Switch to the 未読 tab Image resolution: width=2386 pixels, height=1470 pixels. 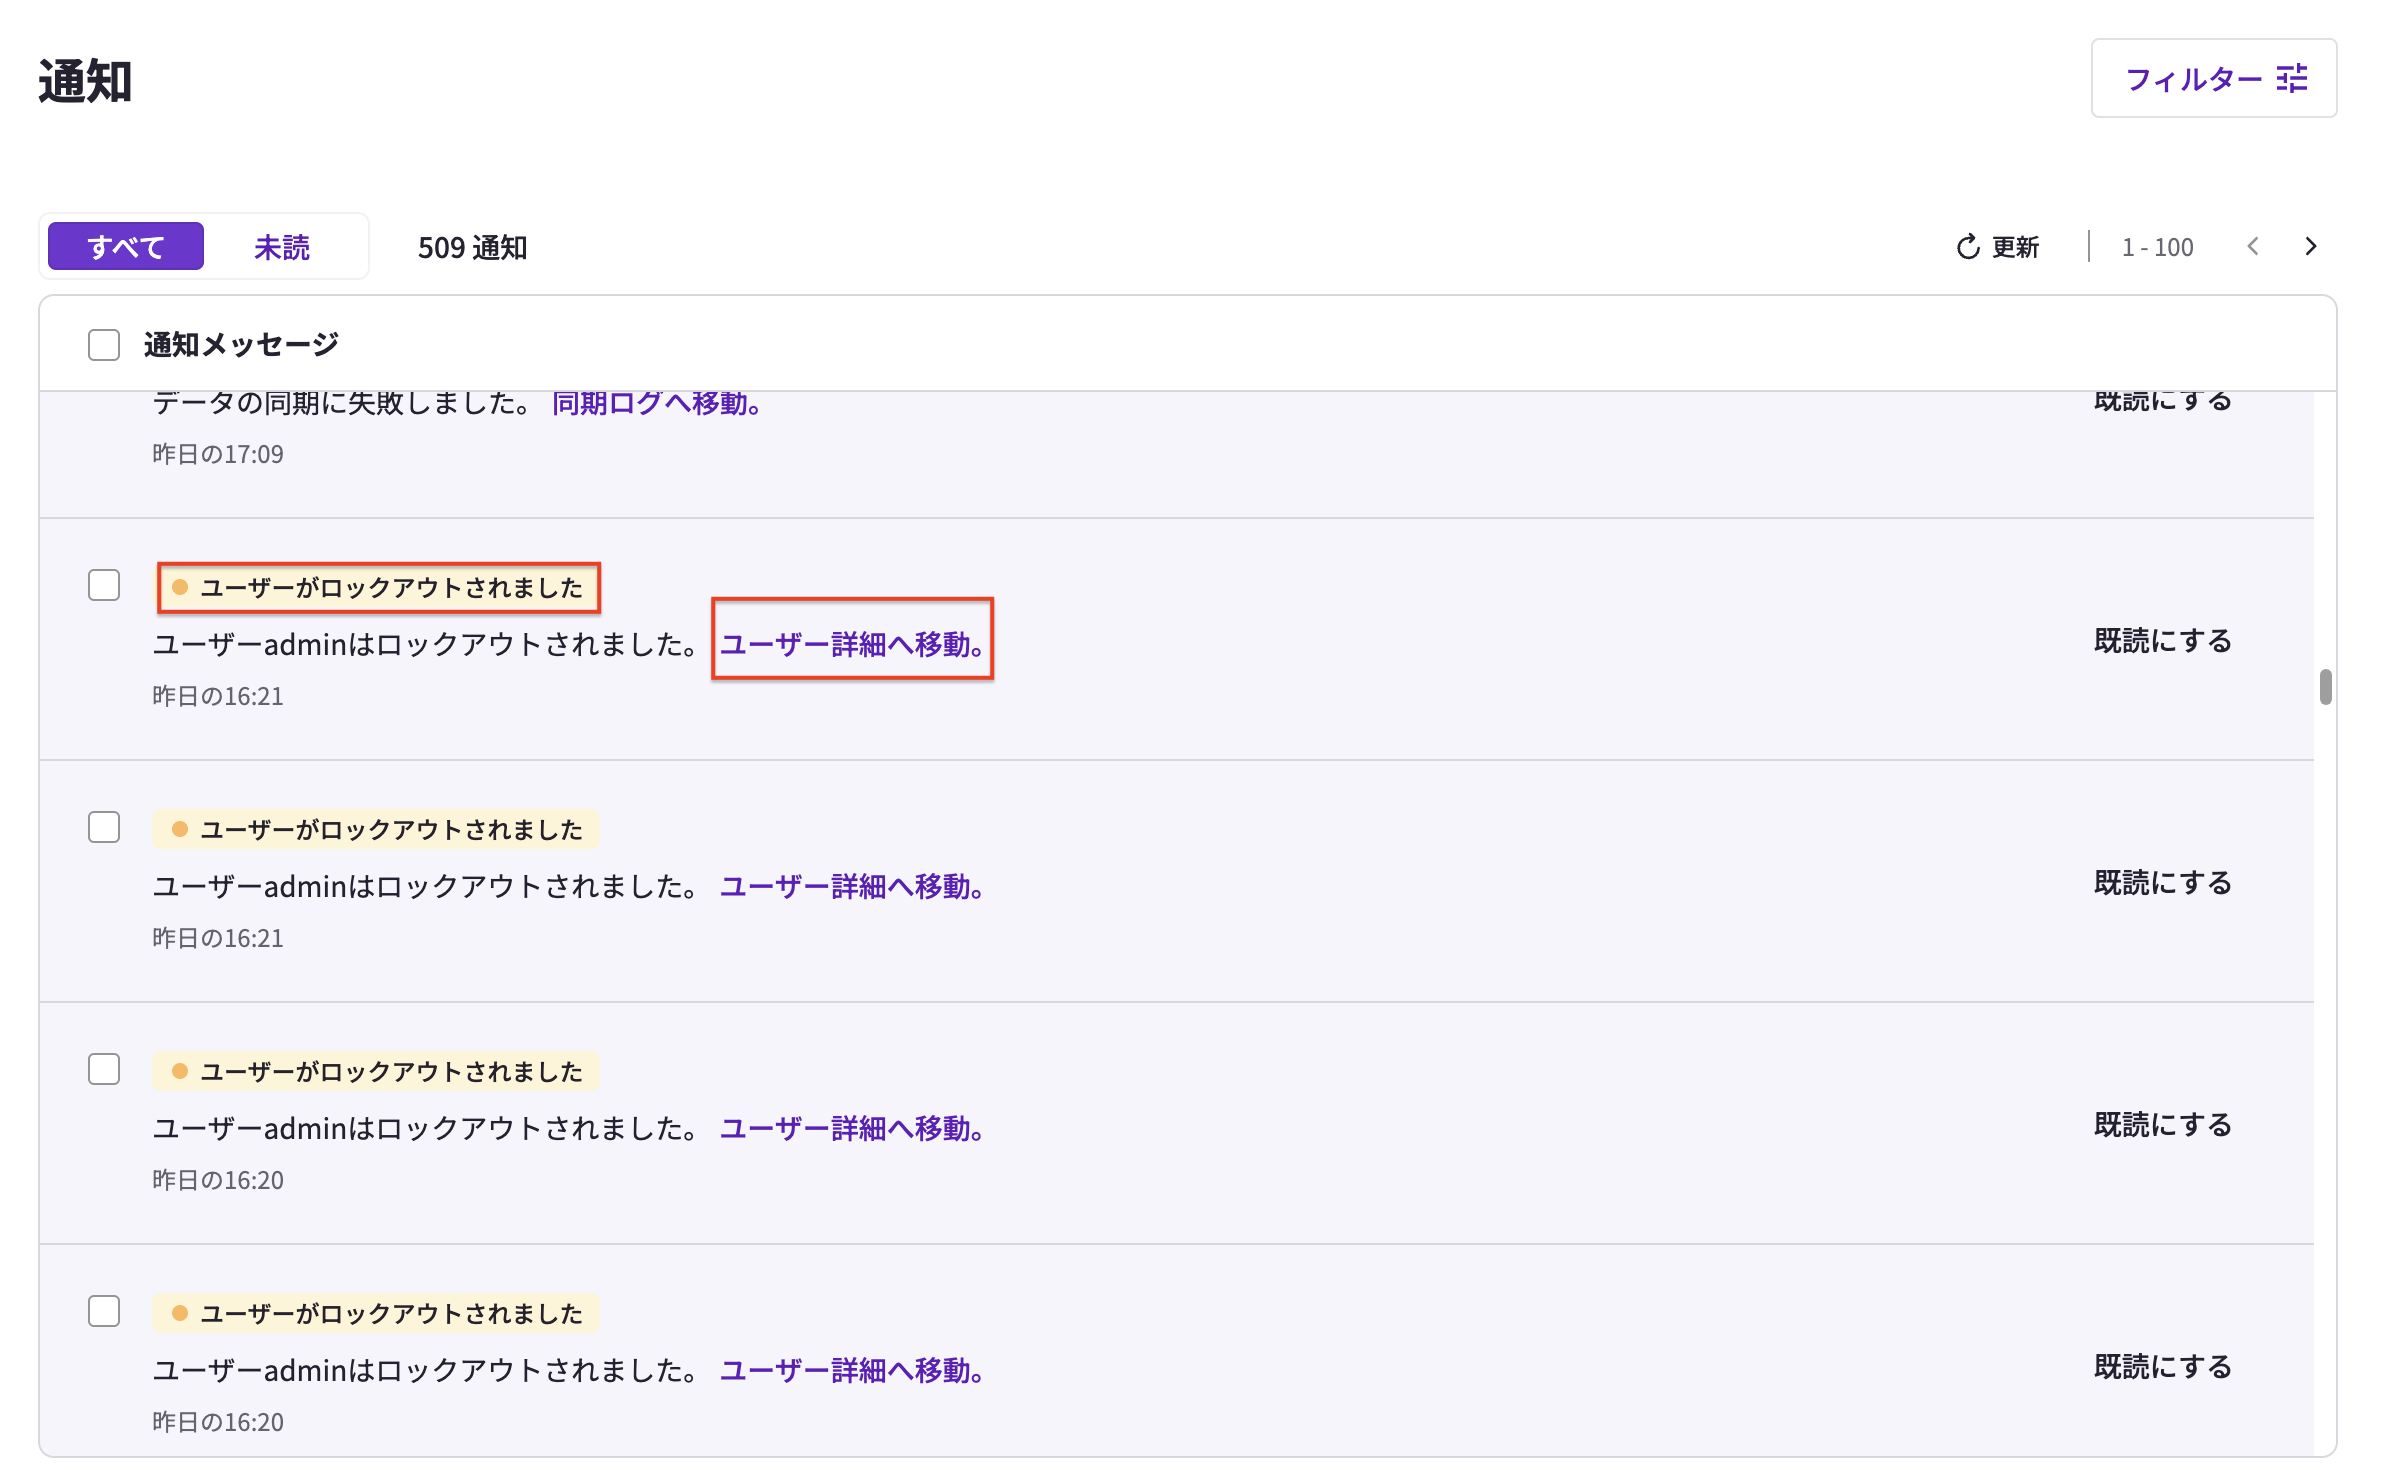point(283,246)
